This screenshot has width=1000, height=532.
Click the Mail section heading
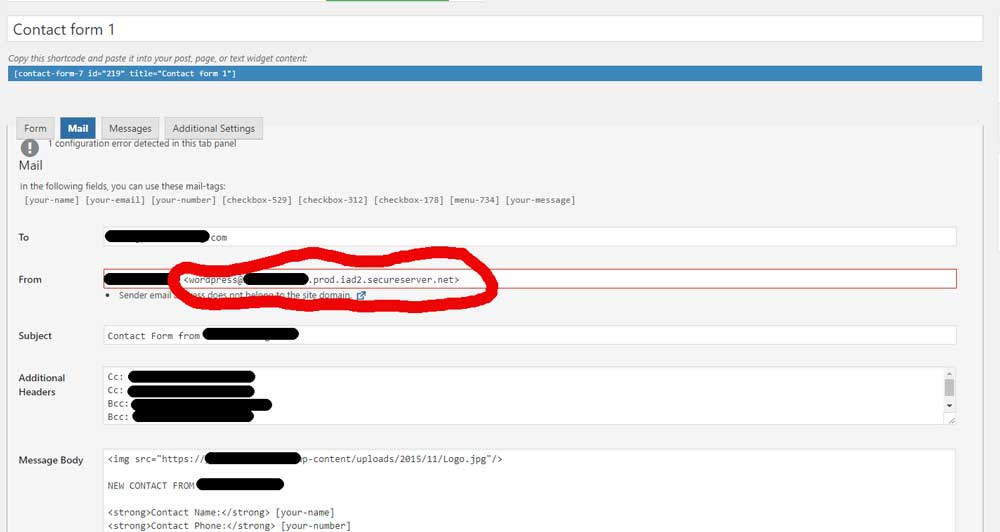click(31, 165)
